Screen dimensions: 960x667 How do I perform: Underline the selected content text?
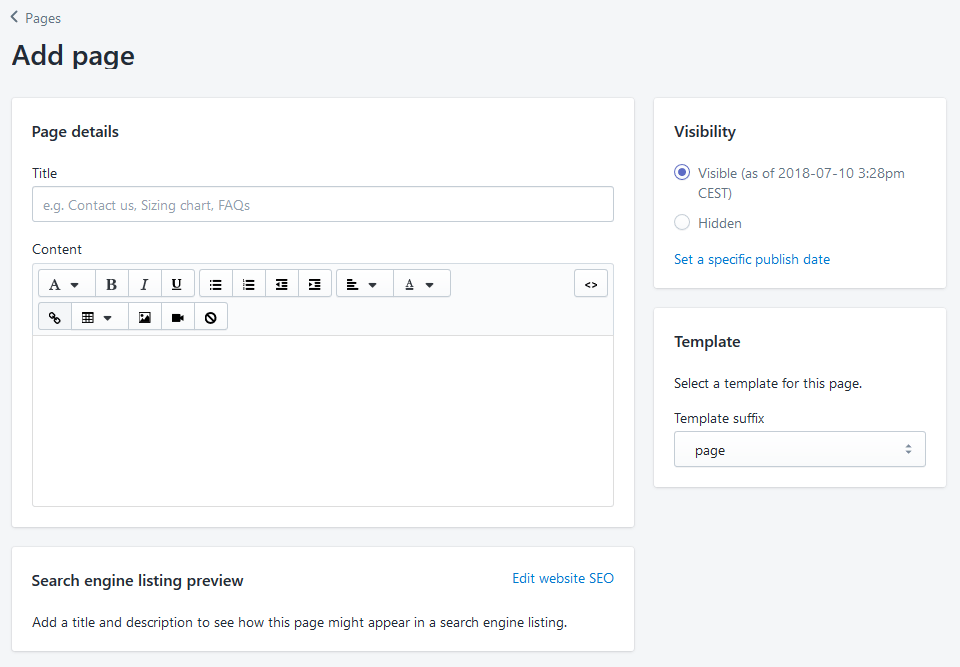[x=178, y=284]
